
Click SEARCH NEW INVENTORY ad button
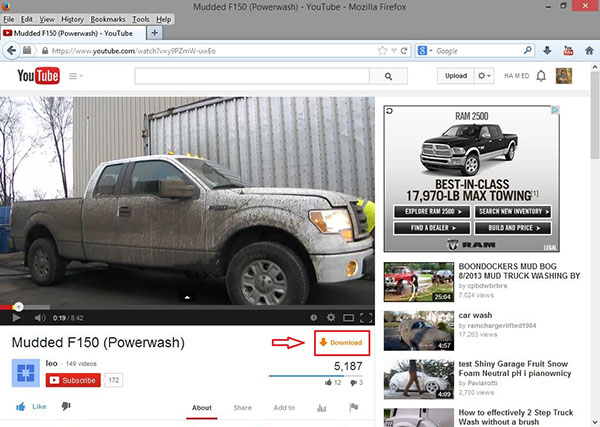click(x=513, y=212)
